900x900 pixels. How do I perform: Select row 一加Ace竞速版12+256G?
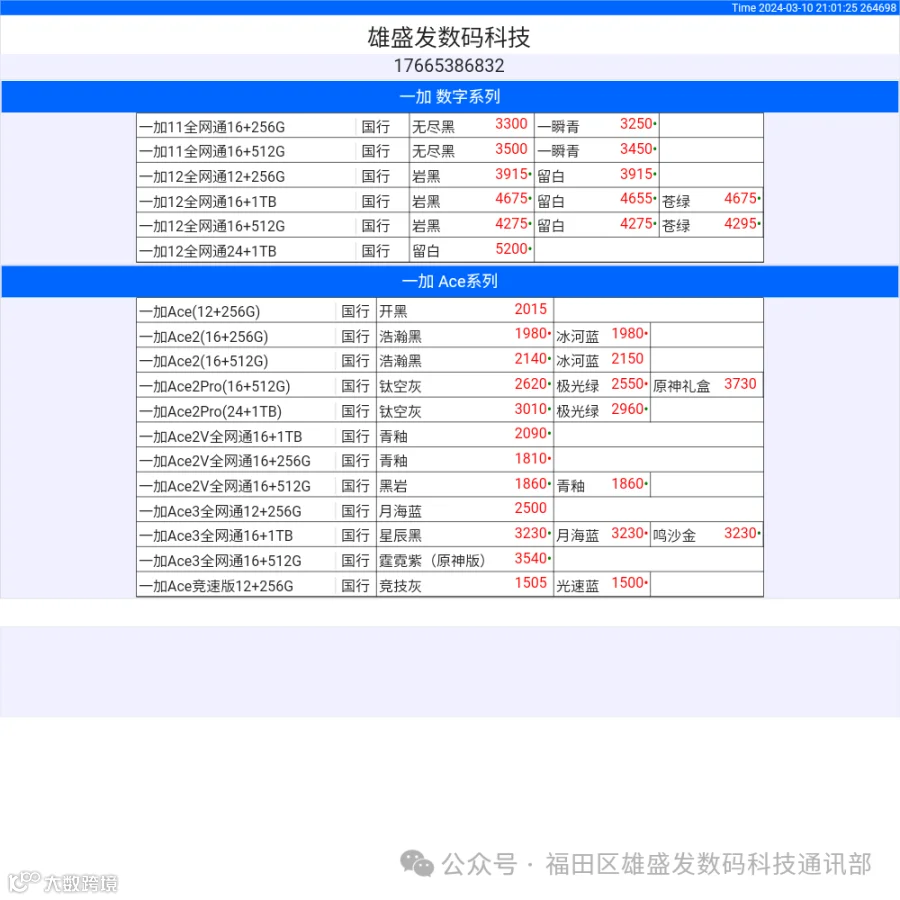pos(450,584)
